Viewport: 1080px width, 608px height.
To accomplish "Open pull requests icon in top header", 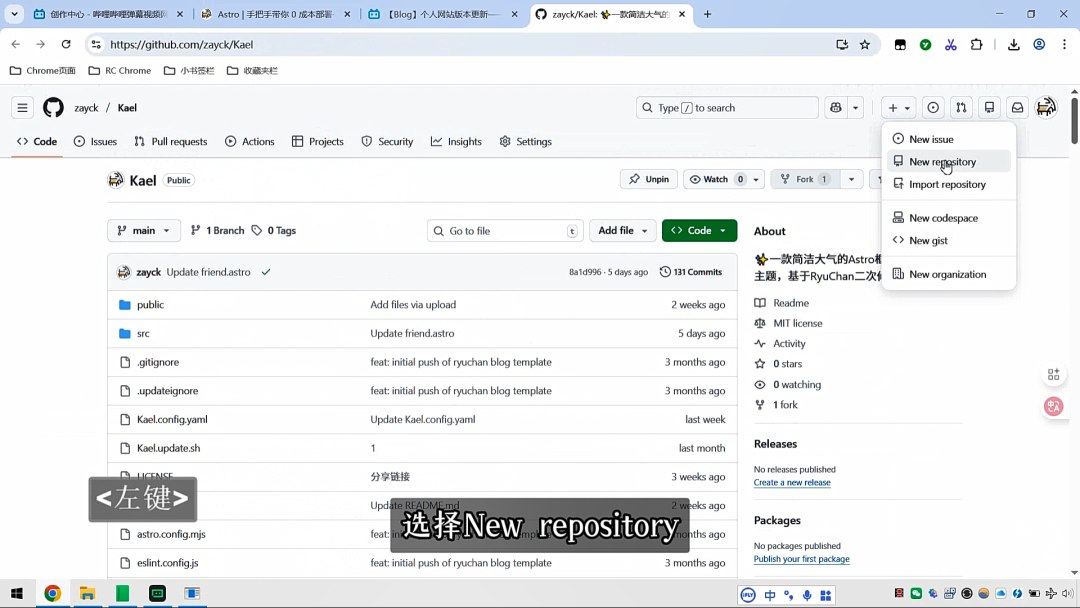I will (x=961, y=108).
